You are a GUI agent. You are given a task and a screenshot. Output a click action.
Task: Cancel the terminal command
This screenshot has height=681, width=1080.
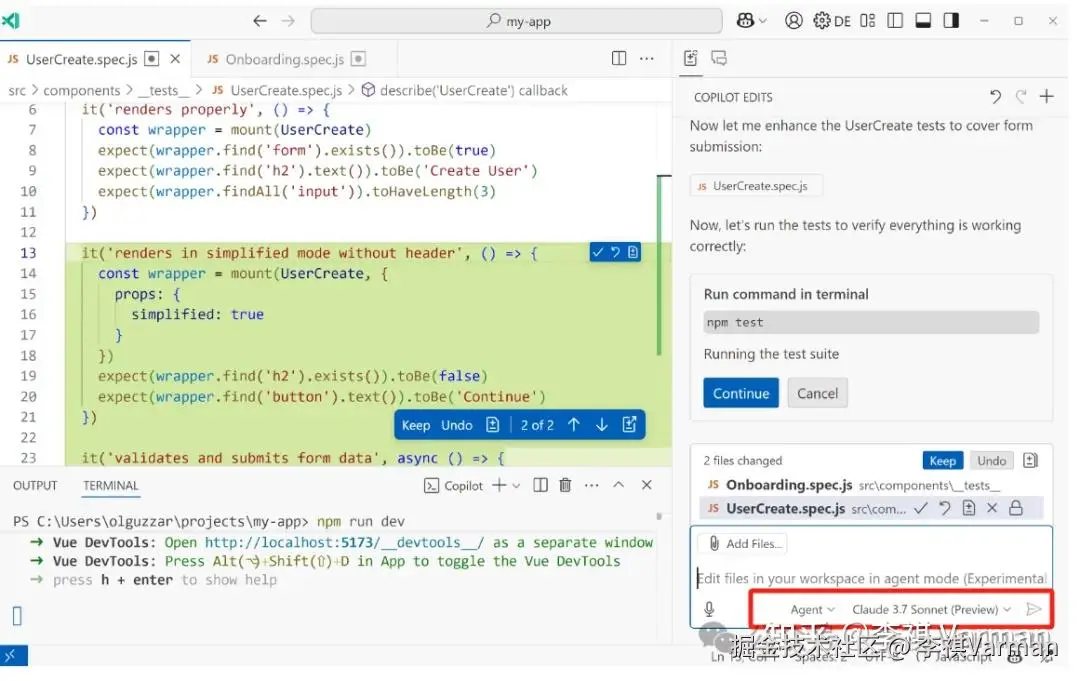click(x=818, y=393)
